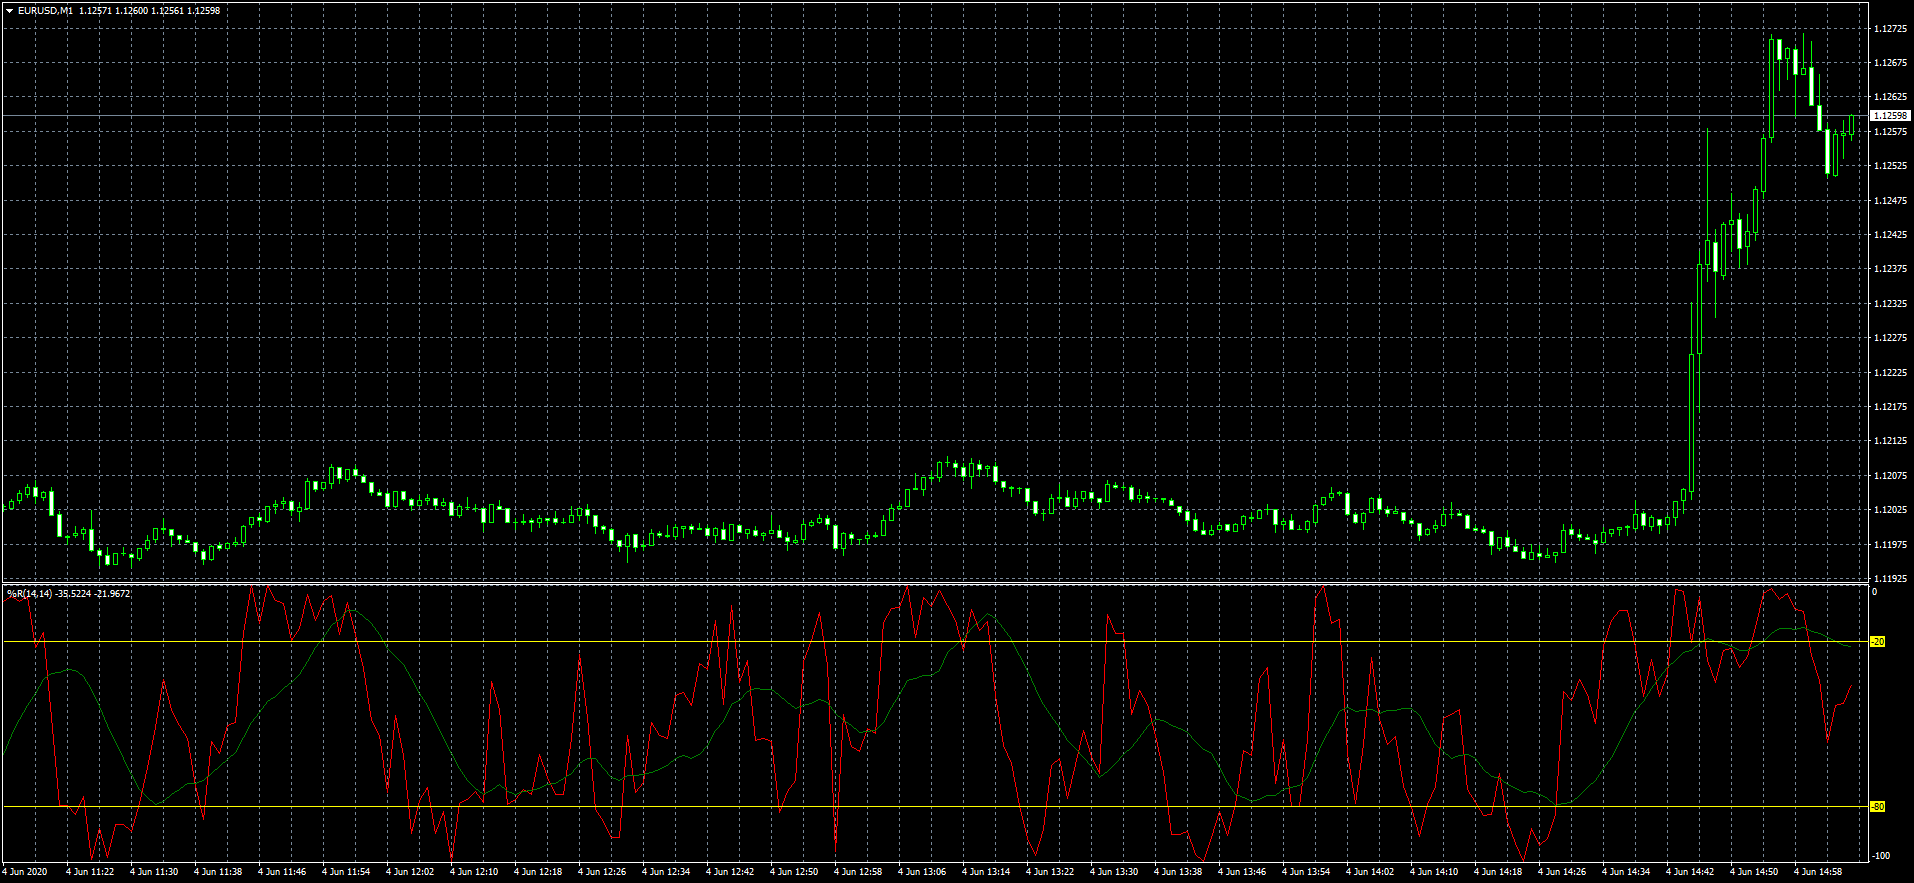
Task: Click the 1.11975 price scale label
Action: tap(1889, 545)
